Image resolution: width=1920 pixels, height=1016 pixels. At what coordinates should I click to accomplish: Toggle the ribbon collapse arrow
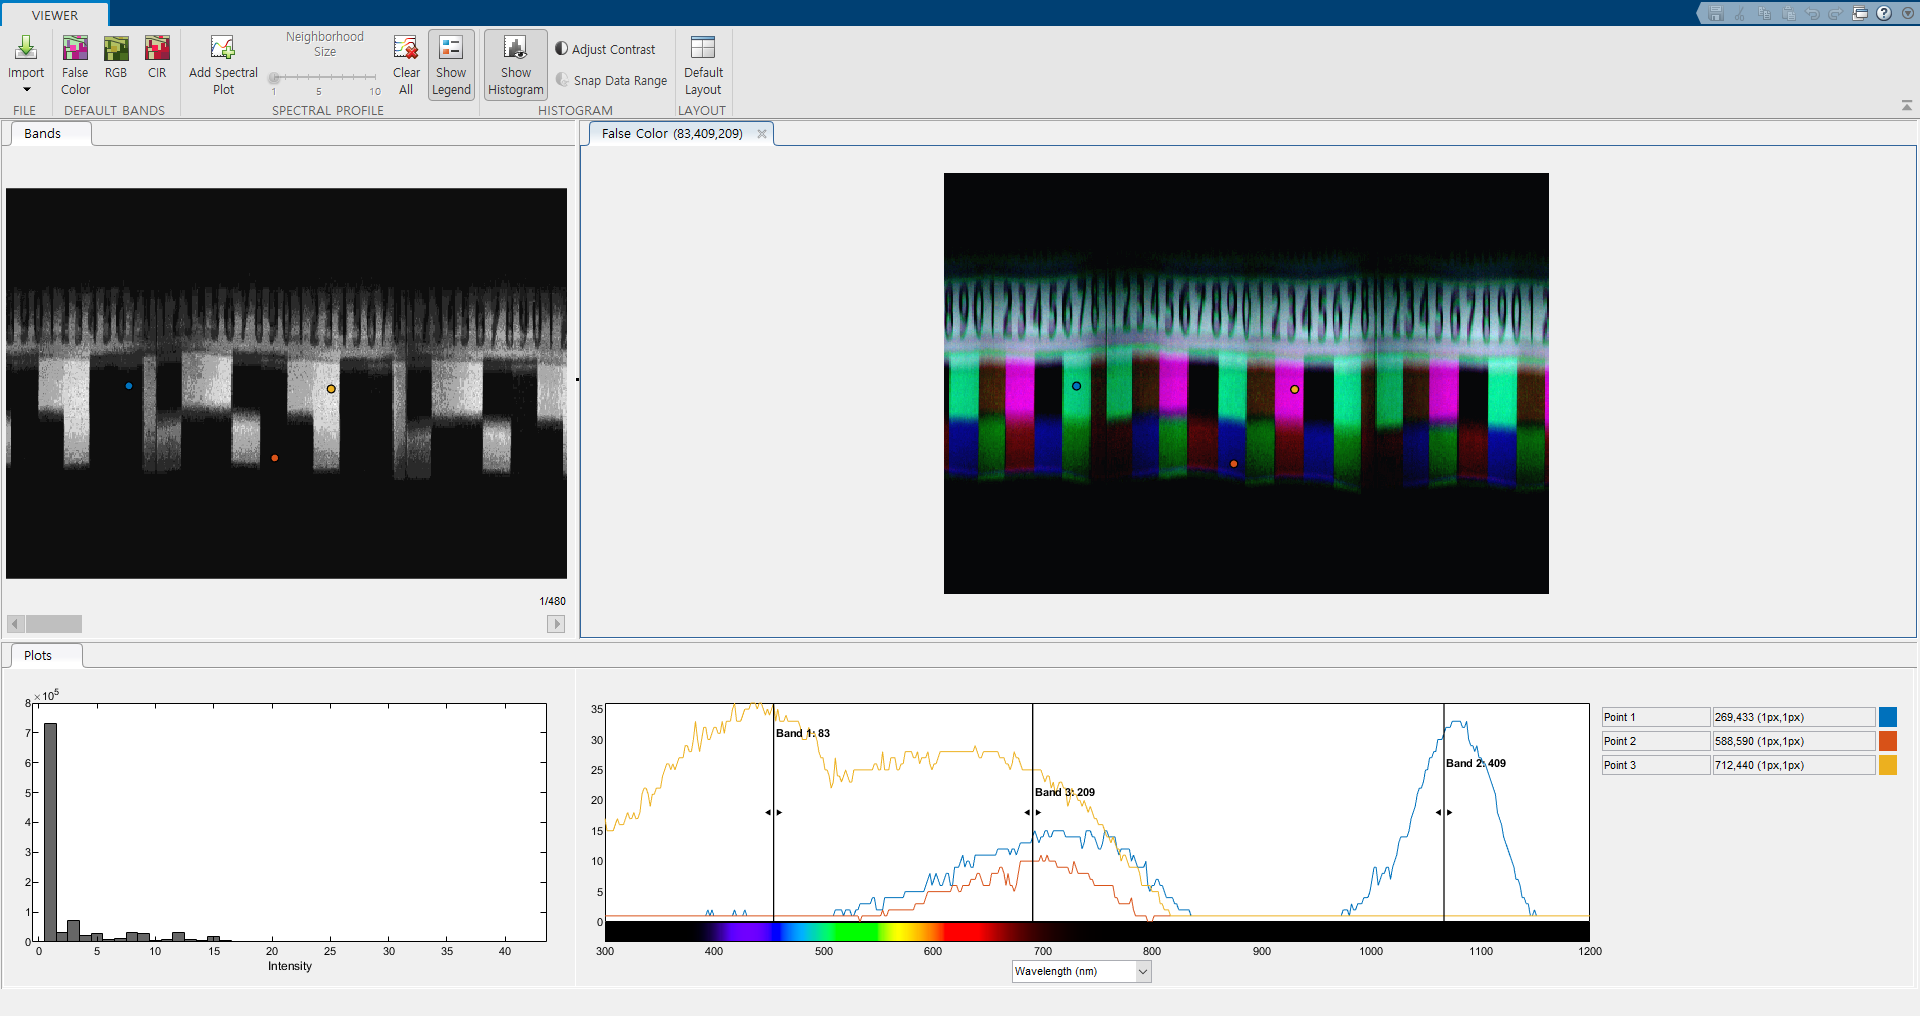click(x=1906, y=104)
